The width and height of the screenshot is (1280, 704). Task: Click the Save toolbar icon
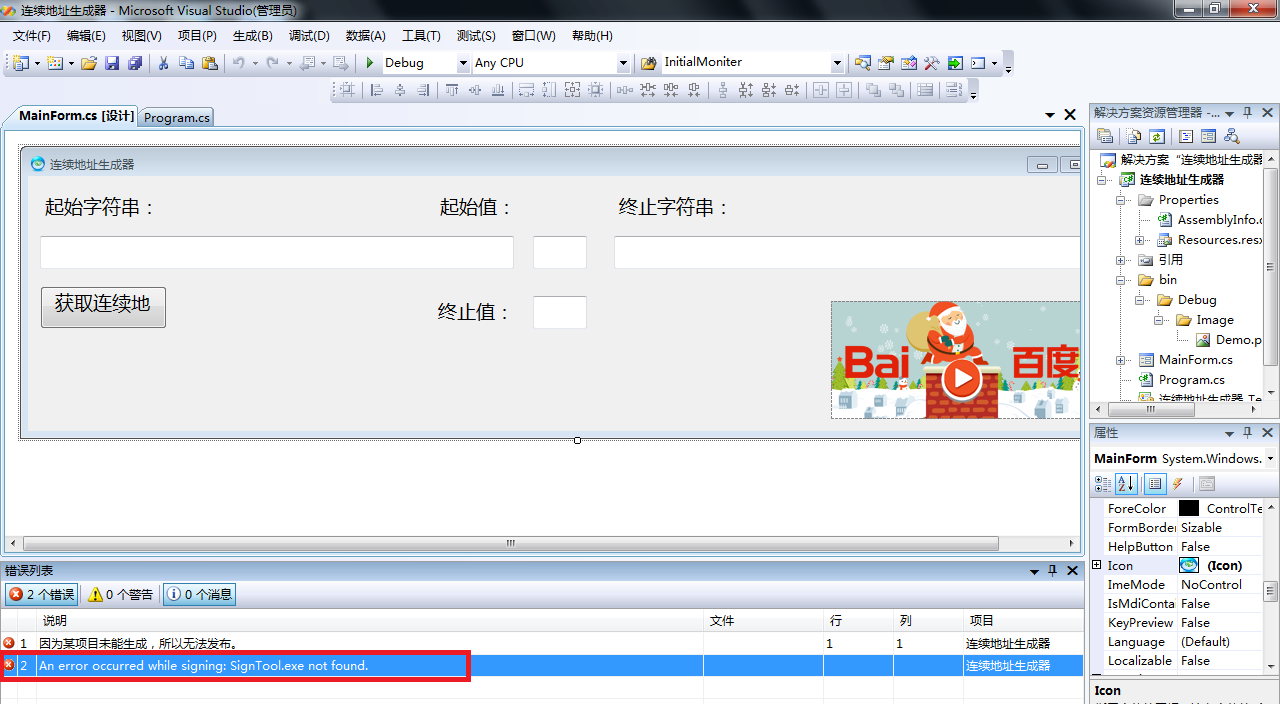click(112, 63)
